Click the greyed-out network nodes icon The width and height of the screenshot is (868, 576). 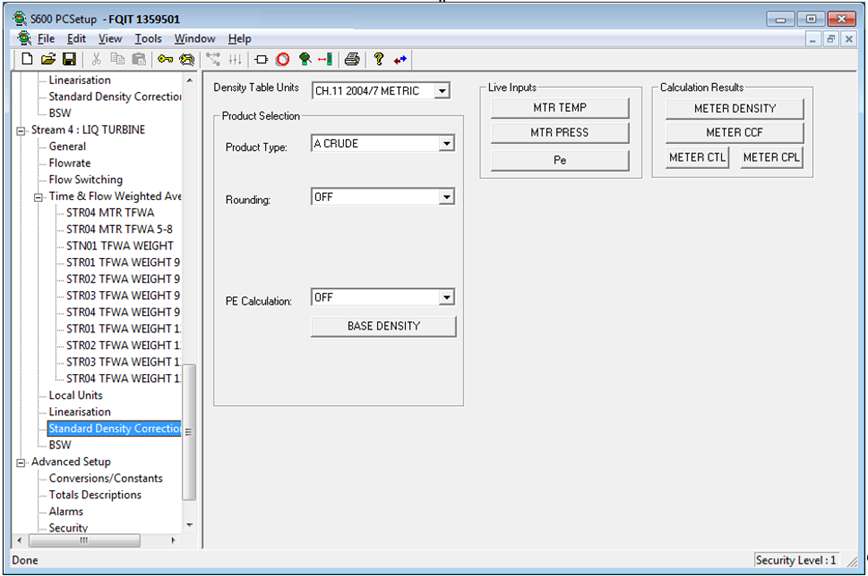tap(213, 59)
